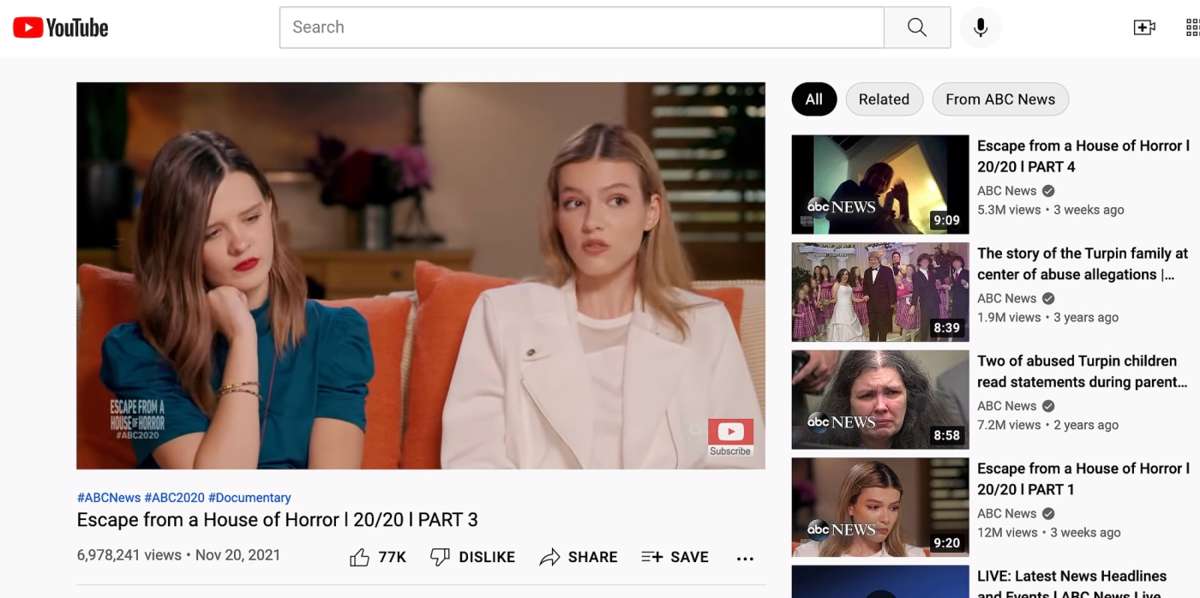The width and height of the screenshot is (1200, 598).
Task: Click the video player frame
Action: point(421,275)
